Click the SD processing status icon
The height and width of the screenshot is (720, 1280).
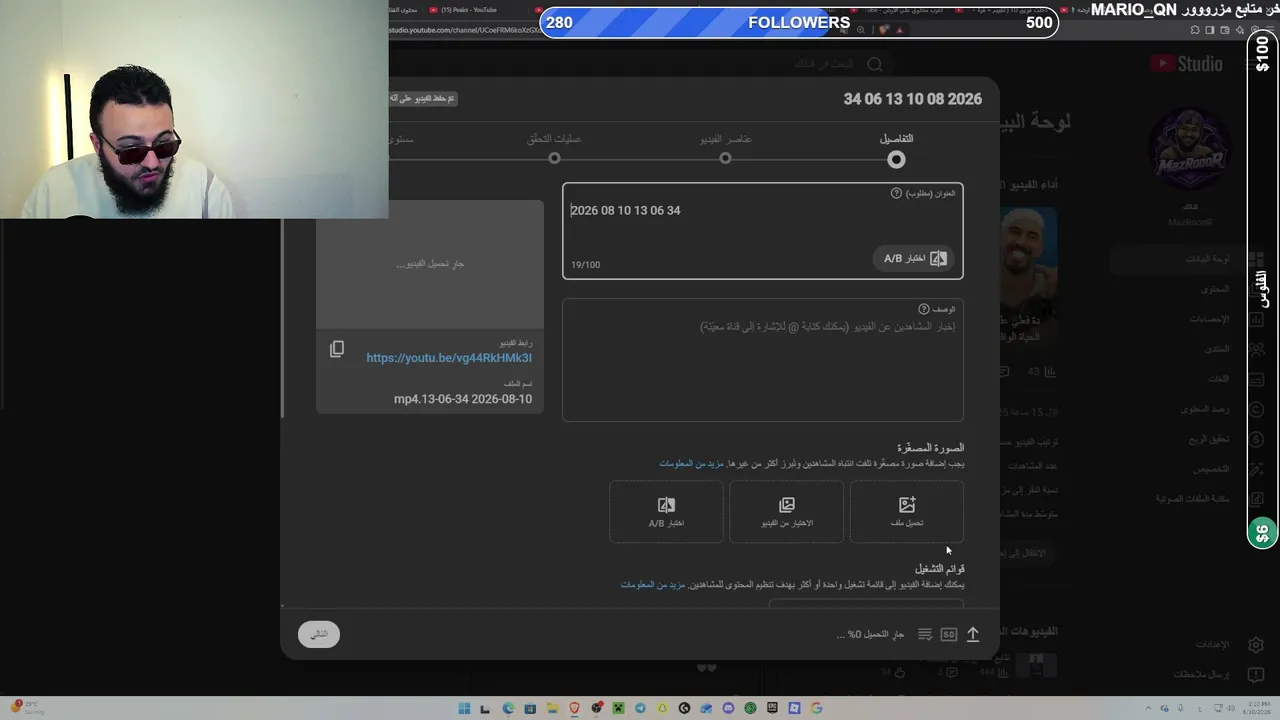click(x=949, y=634)
